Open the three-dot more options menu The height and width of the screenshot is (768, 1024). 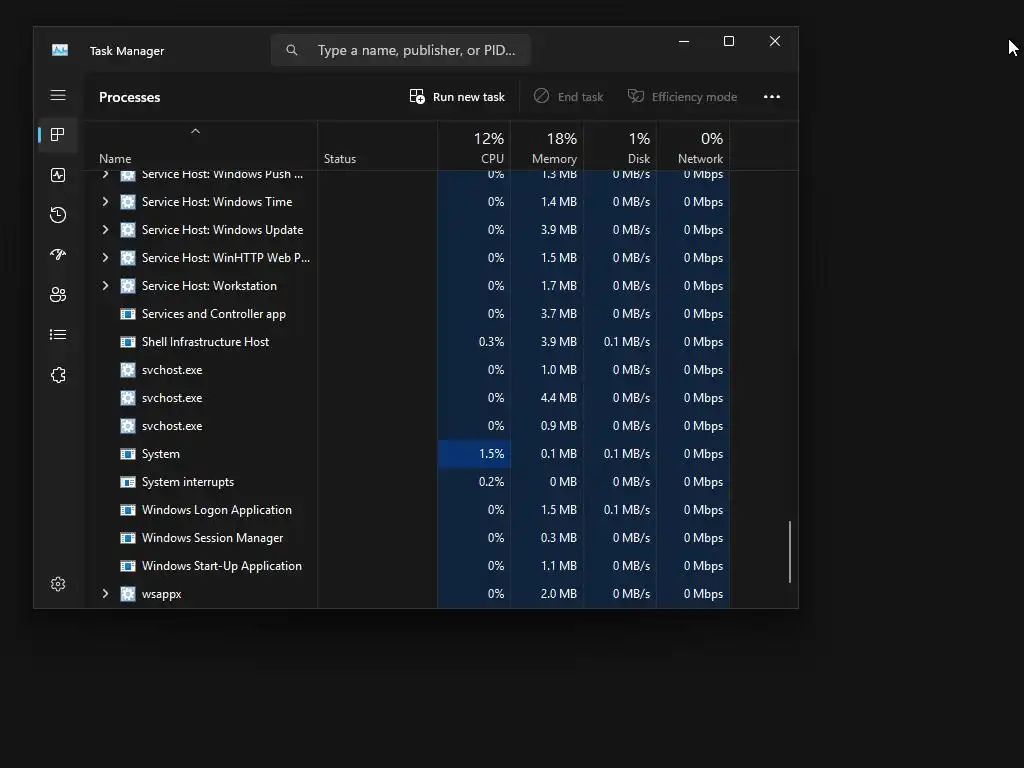(772, 97)
